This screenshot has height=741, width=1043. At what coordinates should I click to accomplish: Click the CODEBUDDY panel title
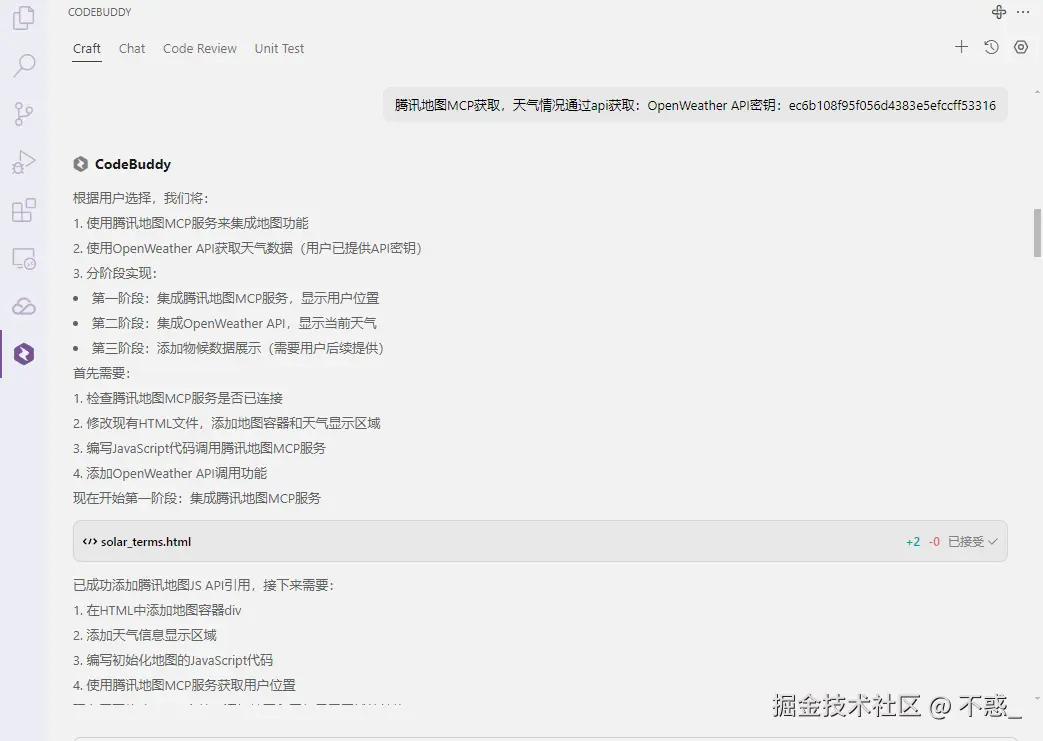[x=100, y=12]
